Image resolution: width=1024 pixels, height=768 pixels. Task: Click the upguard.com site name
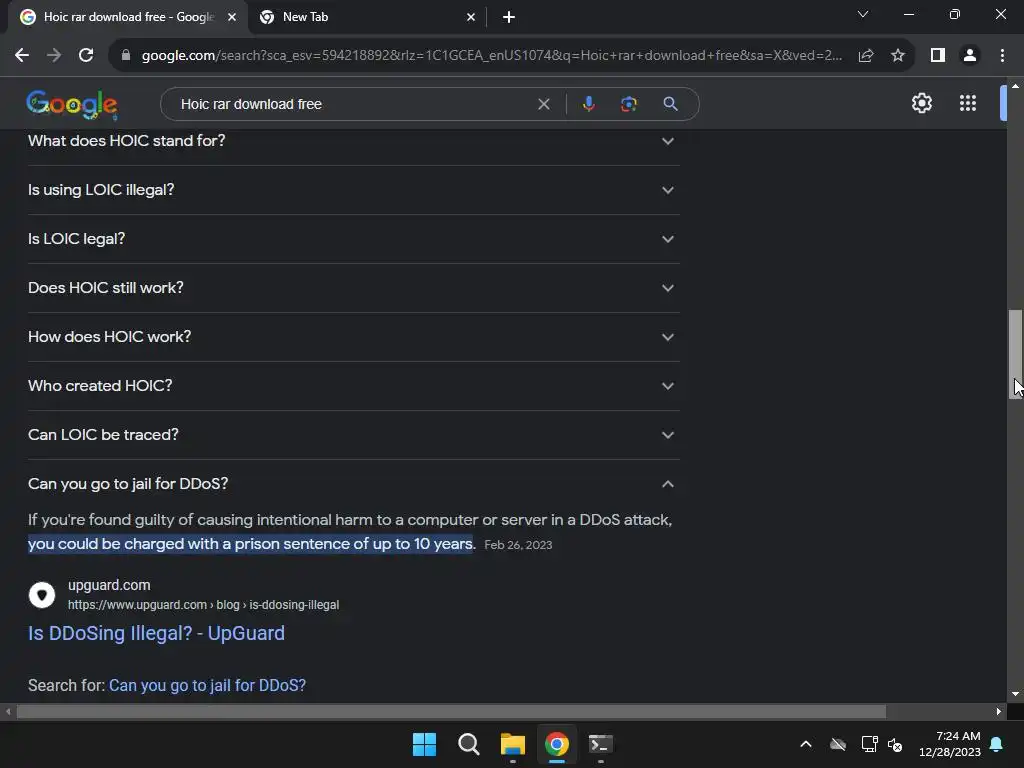[109, 585]
